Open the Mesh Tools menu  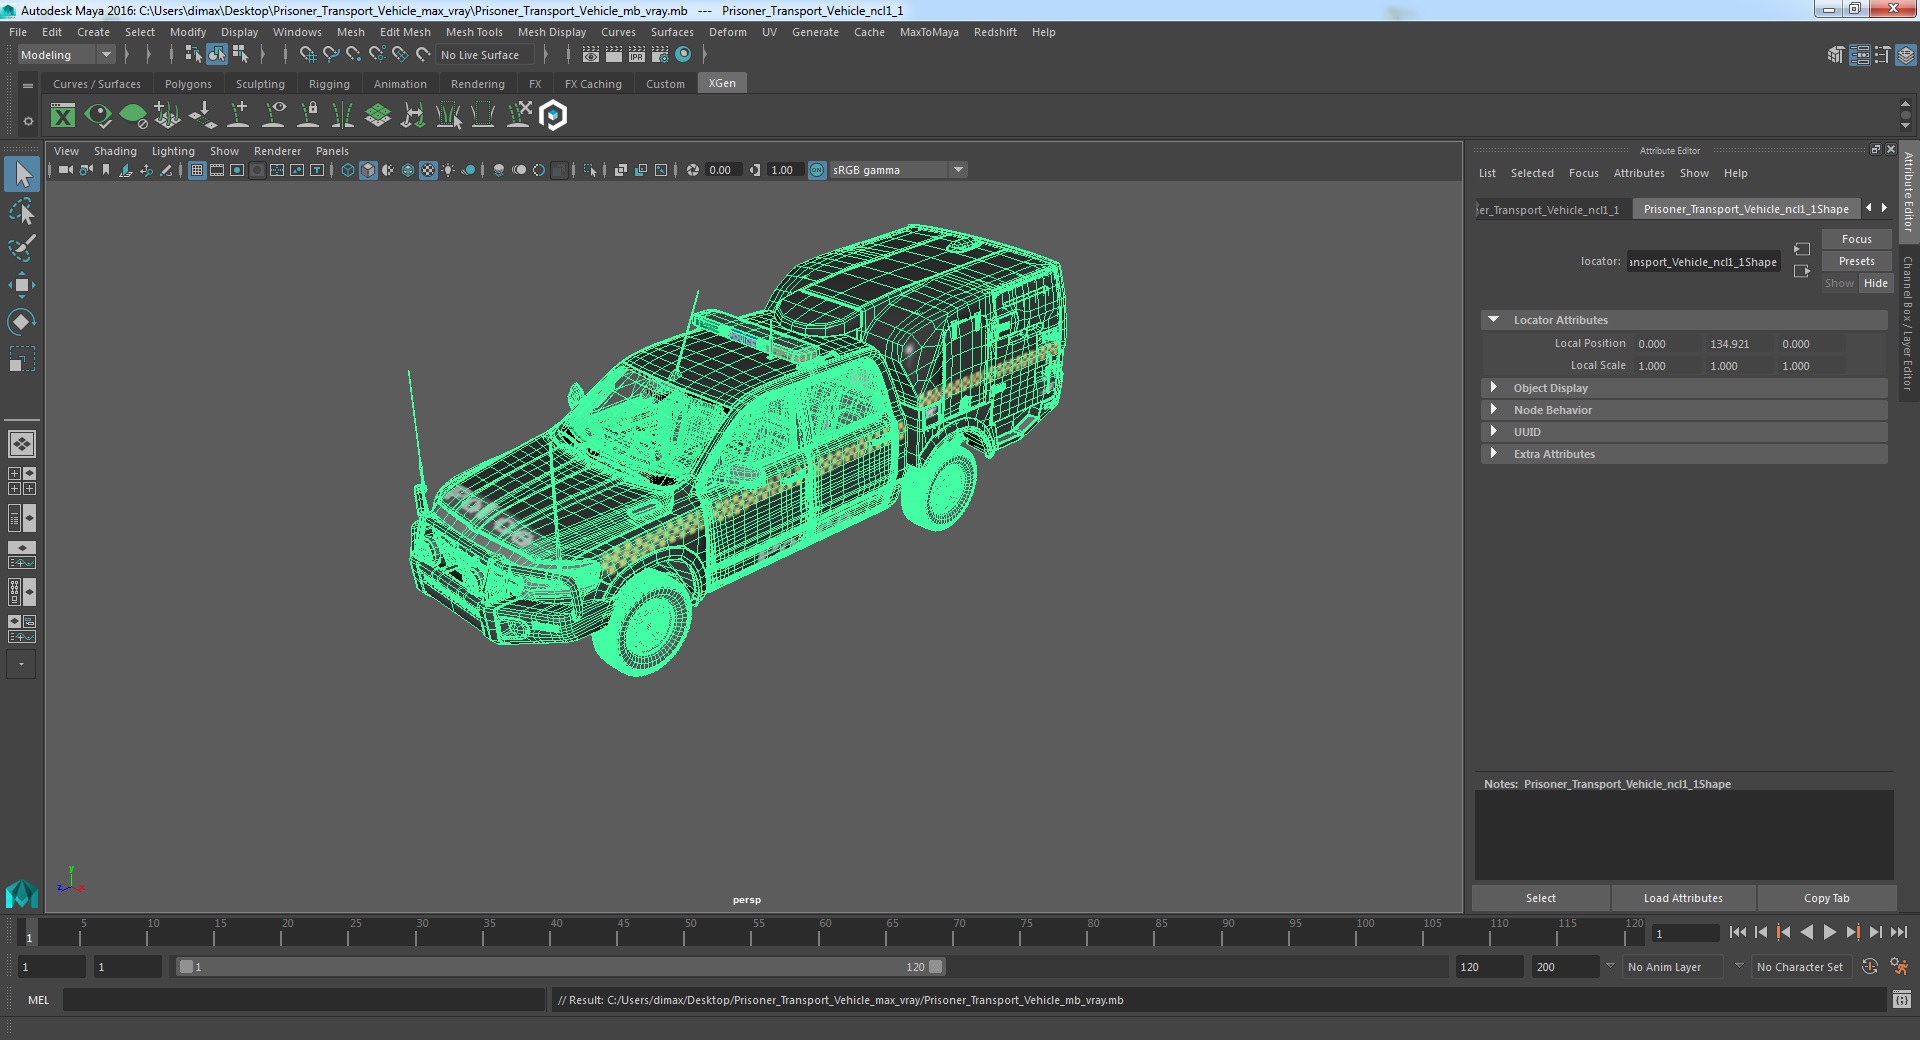[474, 32]
